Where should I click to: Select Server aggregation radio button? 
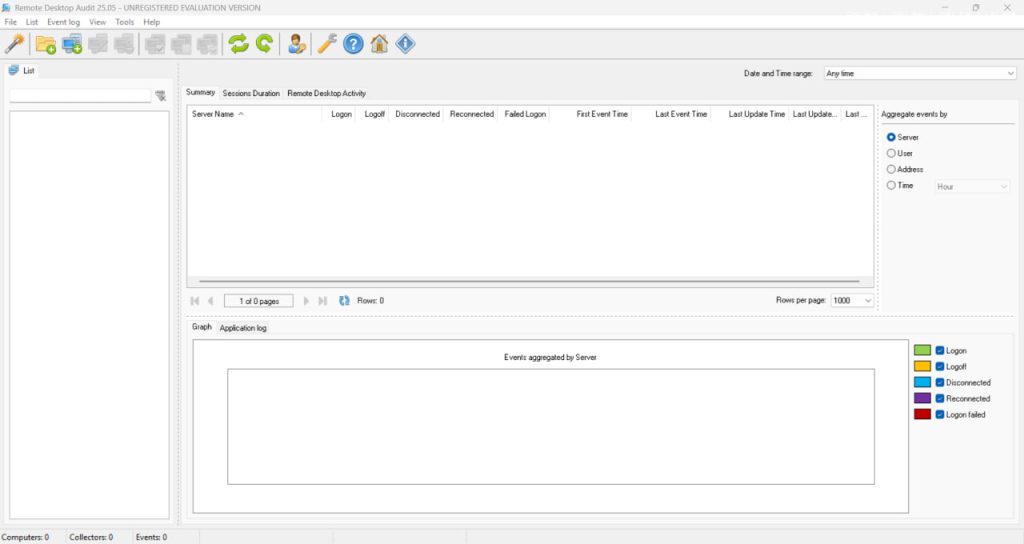(891, 137)
